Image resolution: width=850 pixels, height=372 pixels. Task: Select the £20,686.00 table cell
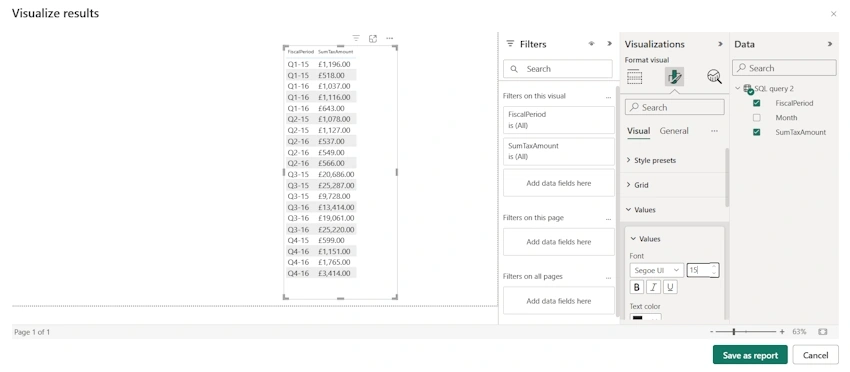(336, 174)
